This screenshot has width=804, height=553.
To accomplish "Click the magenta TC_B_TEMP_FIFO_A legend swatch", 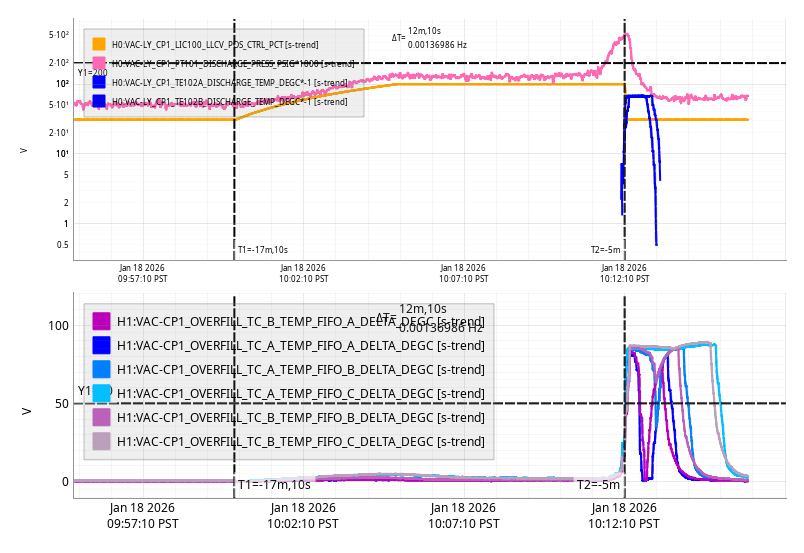I will [101, 321].
